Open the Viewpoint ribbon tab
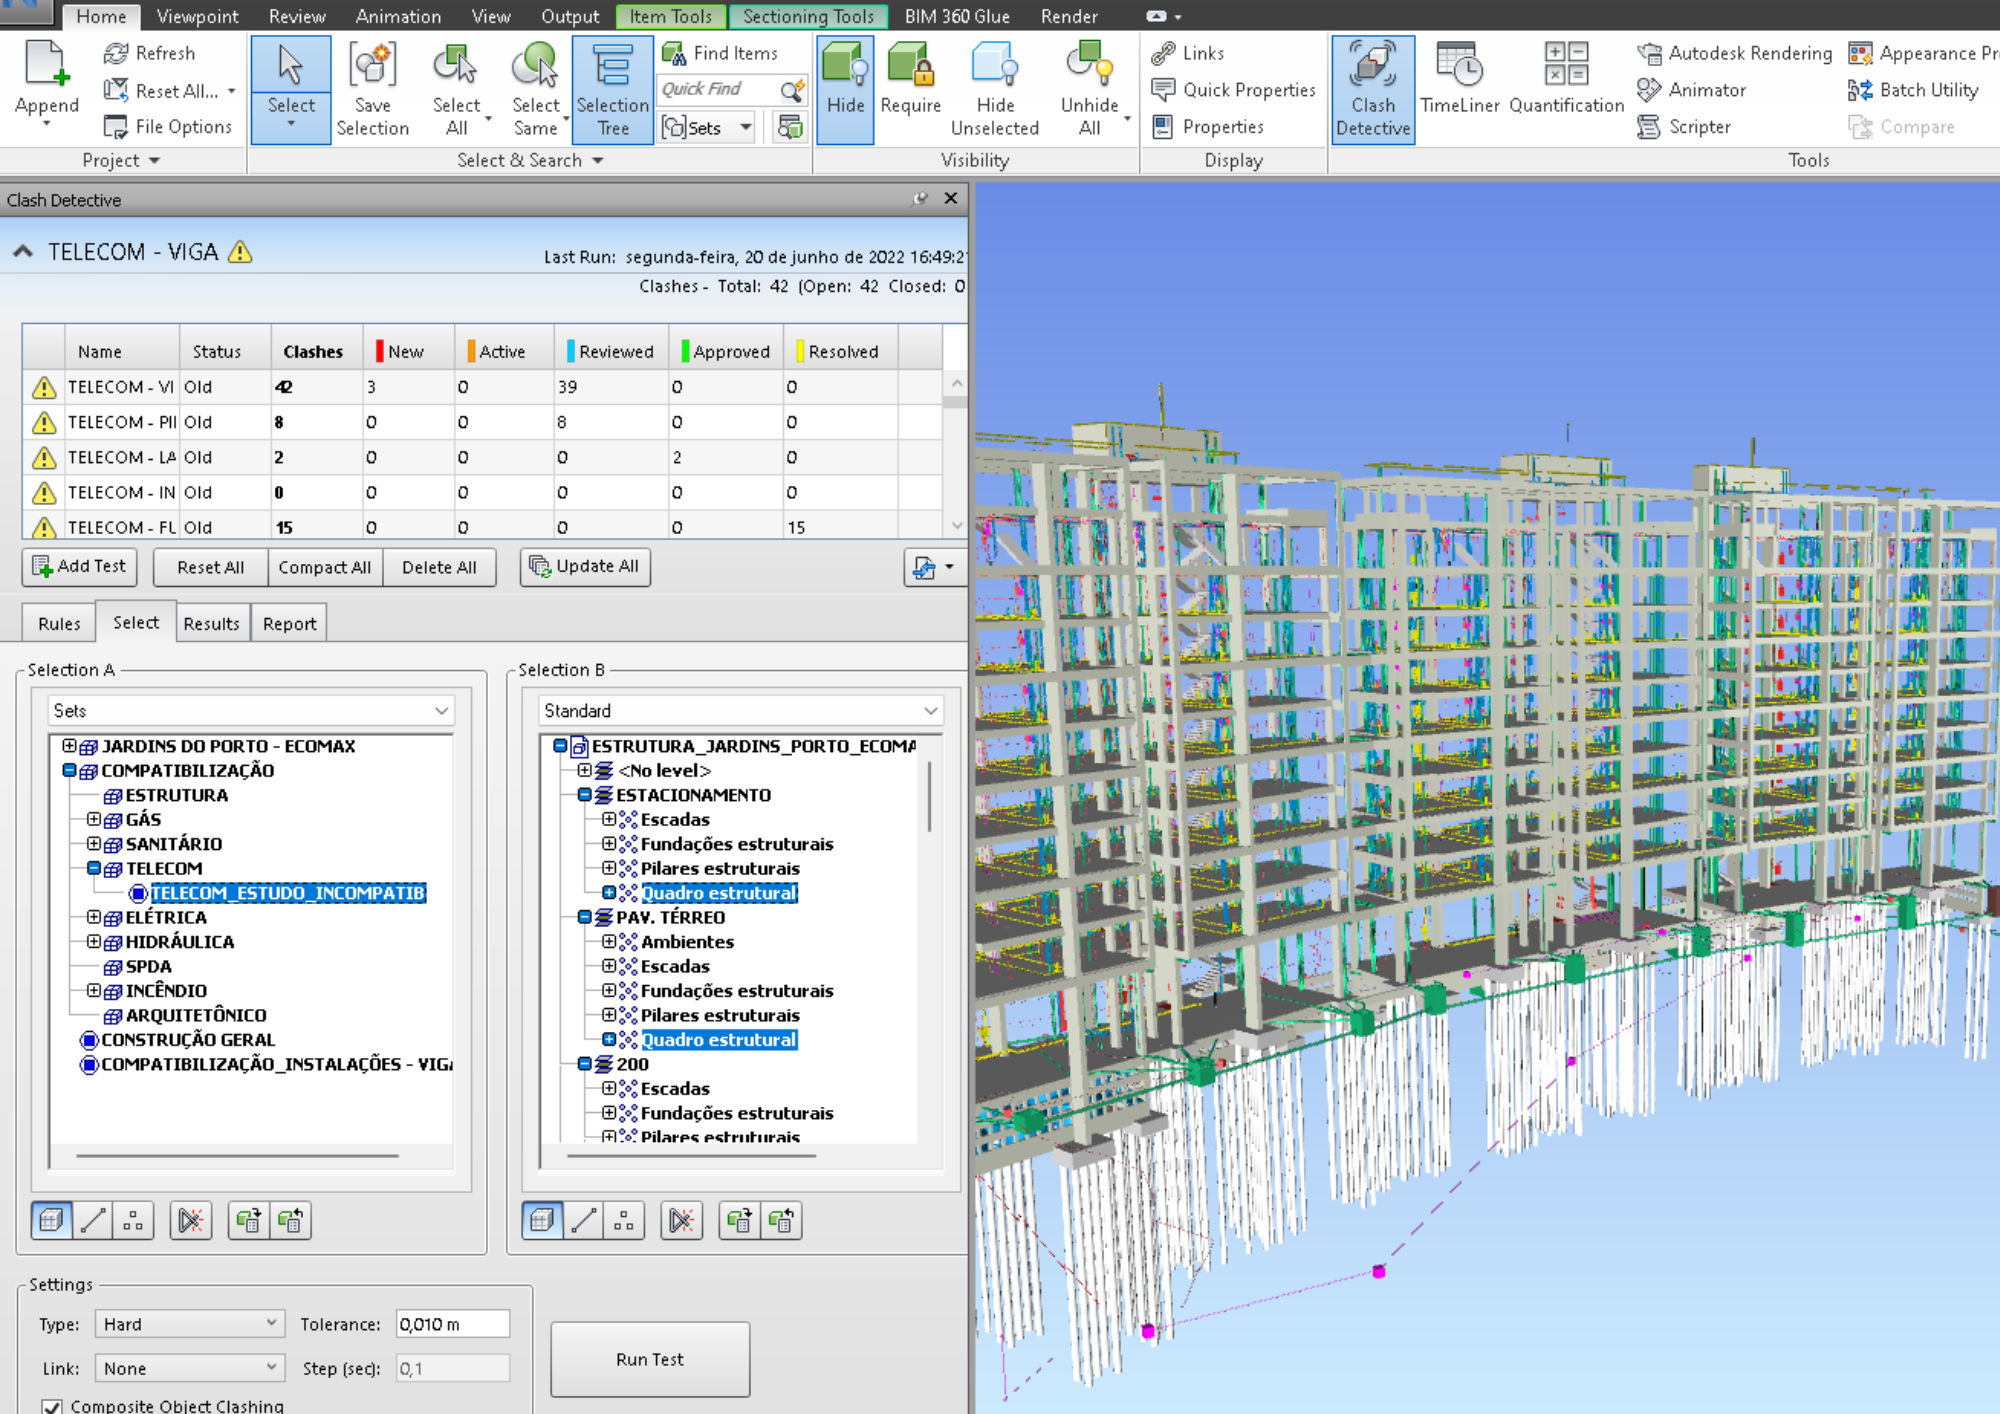 click(x=197, y=16)
